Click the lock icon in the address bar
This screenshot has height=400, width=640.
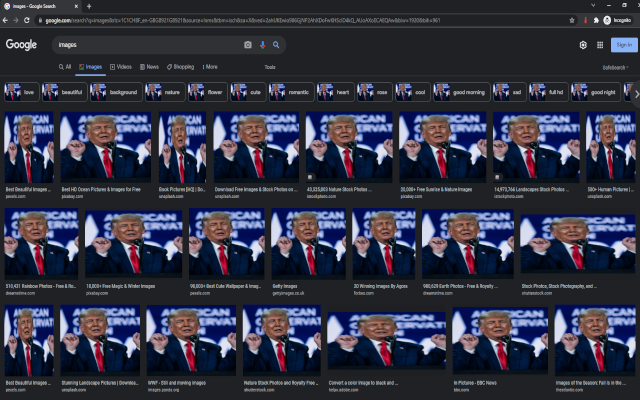pos(40,20)
